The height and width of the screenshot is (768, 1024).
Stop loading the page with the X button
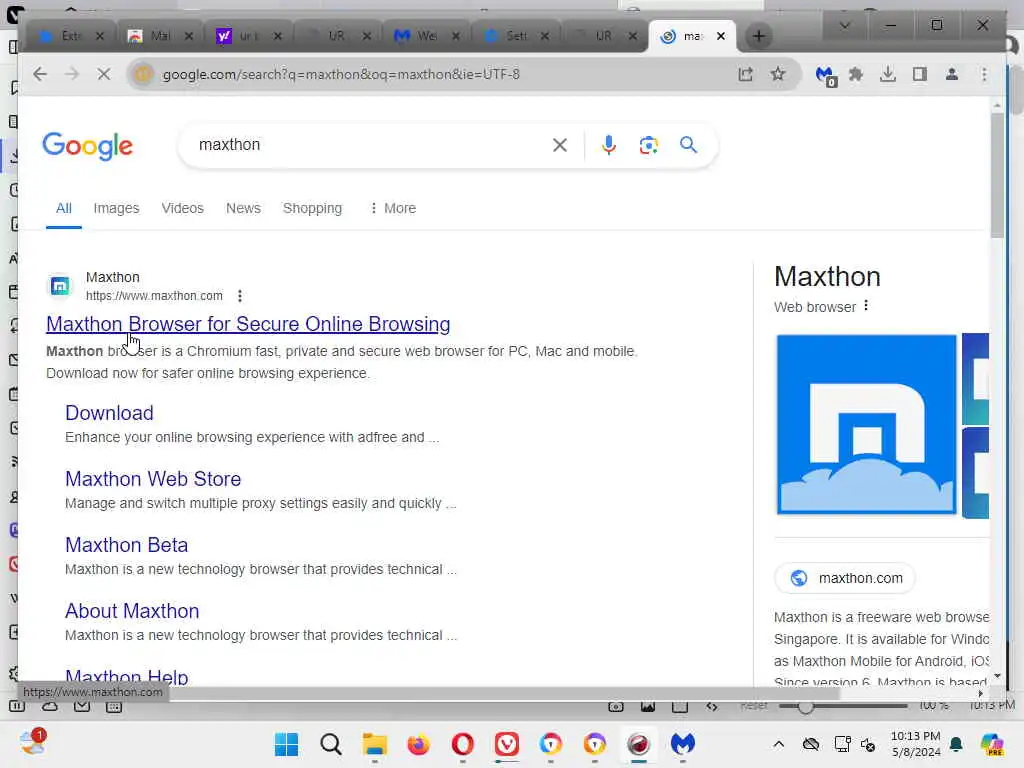tap(104, 74)
